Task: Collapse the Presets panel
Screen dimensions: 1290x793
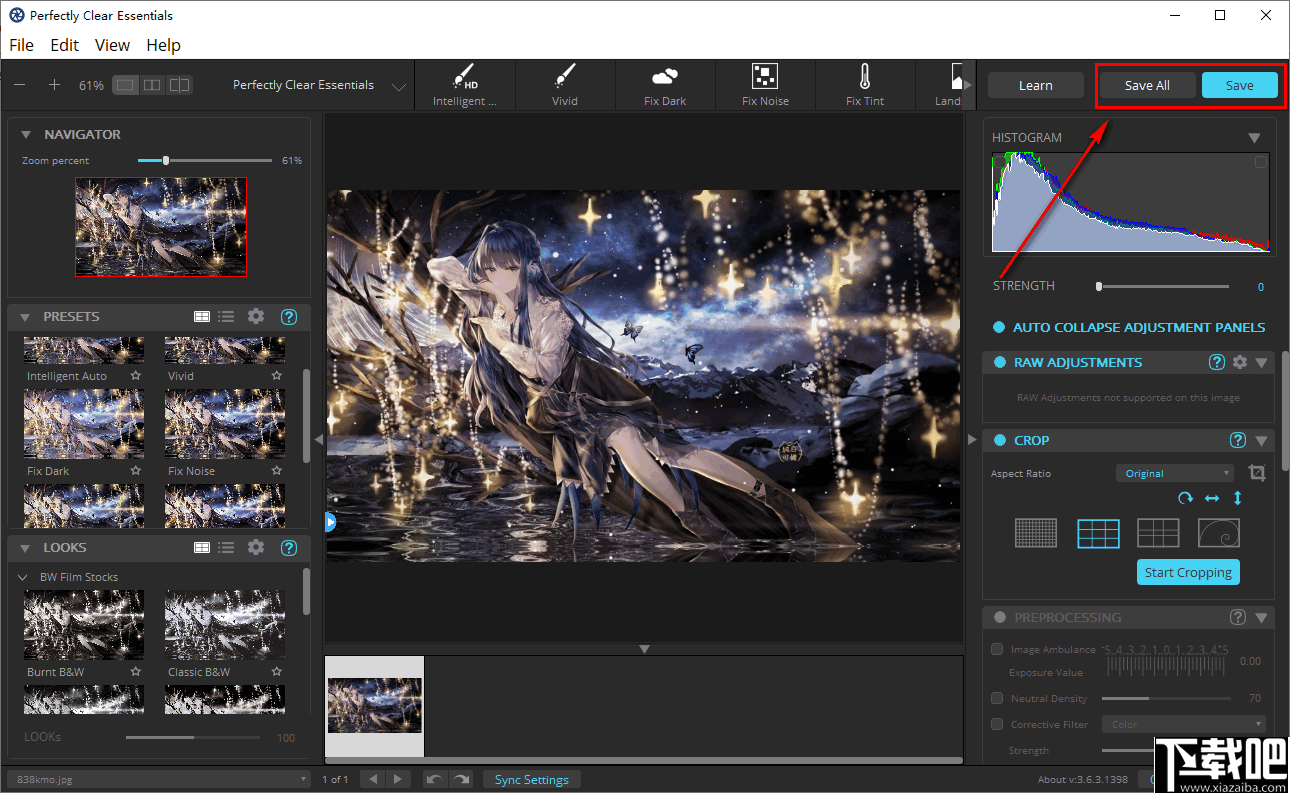Action: coord(25,316)
